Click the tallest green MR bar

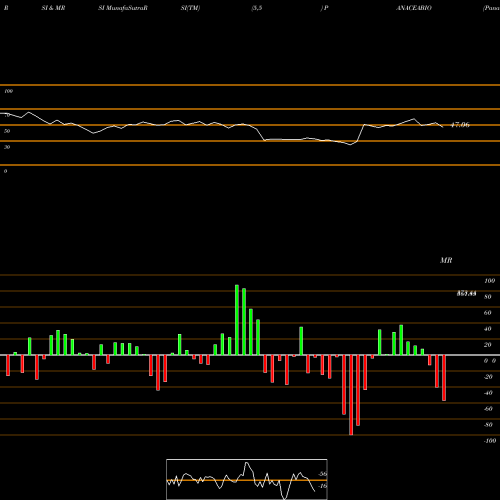(237, 320)
